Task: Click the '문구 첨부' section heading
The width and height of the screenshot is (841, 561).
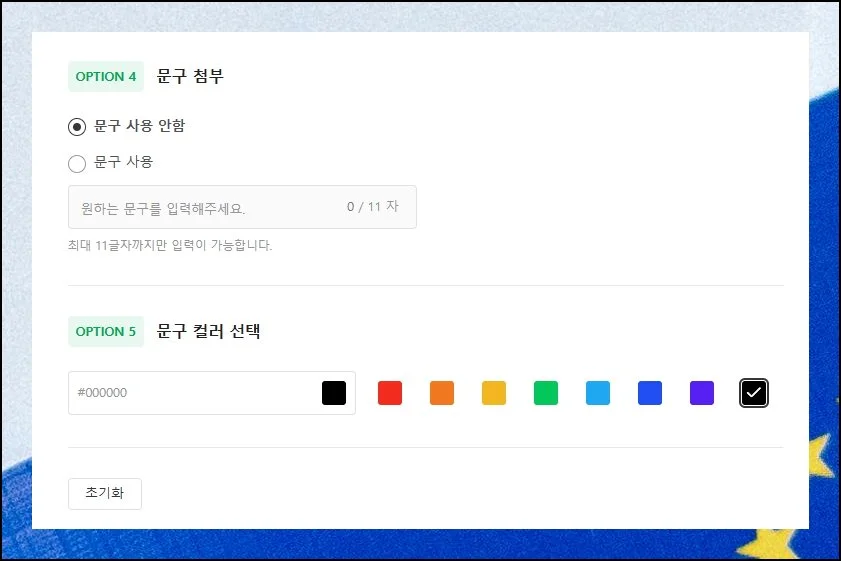Action: click(190, 77)
